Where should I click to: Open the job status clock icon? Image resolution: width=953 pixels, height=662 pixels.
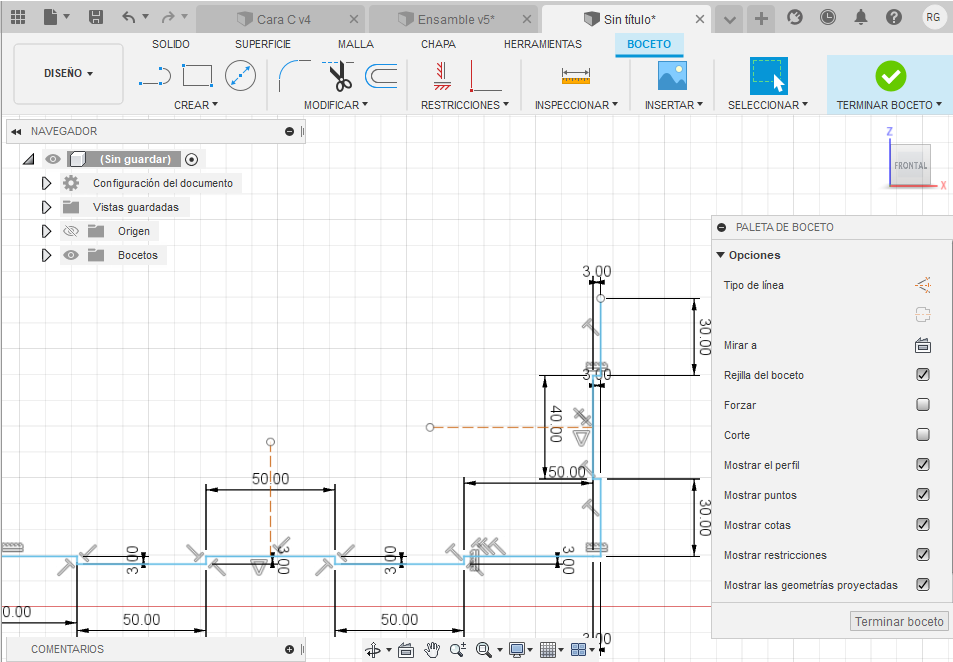[827, 18]
